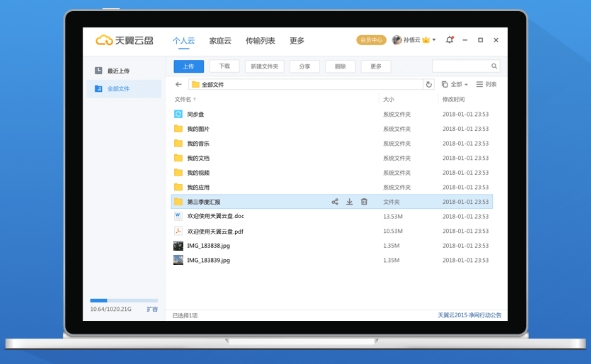Image resolution: width=591 pixels, height=364 pixels.
Task: Open the 天翼云2015-净网行动公告 link
Action: tap(469, 315)
